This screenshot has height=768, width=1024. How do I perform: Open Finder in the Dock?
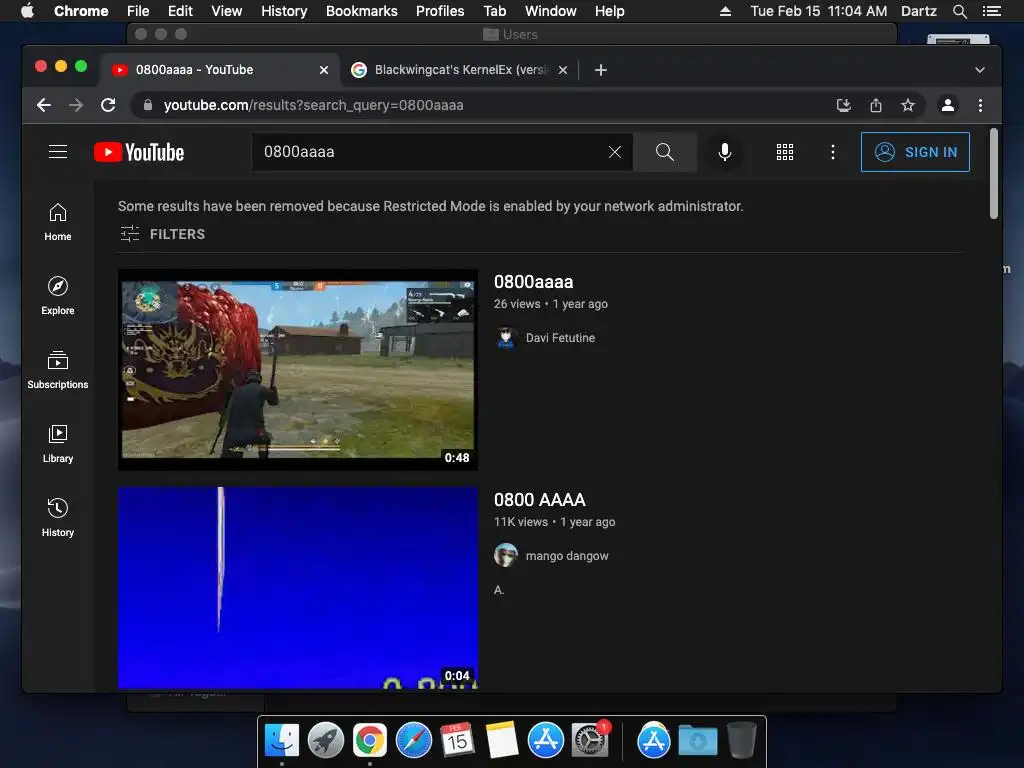coord(281,740)
